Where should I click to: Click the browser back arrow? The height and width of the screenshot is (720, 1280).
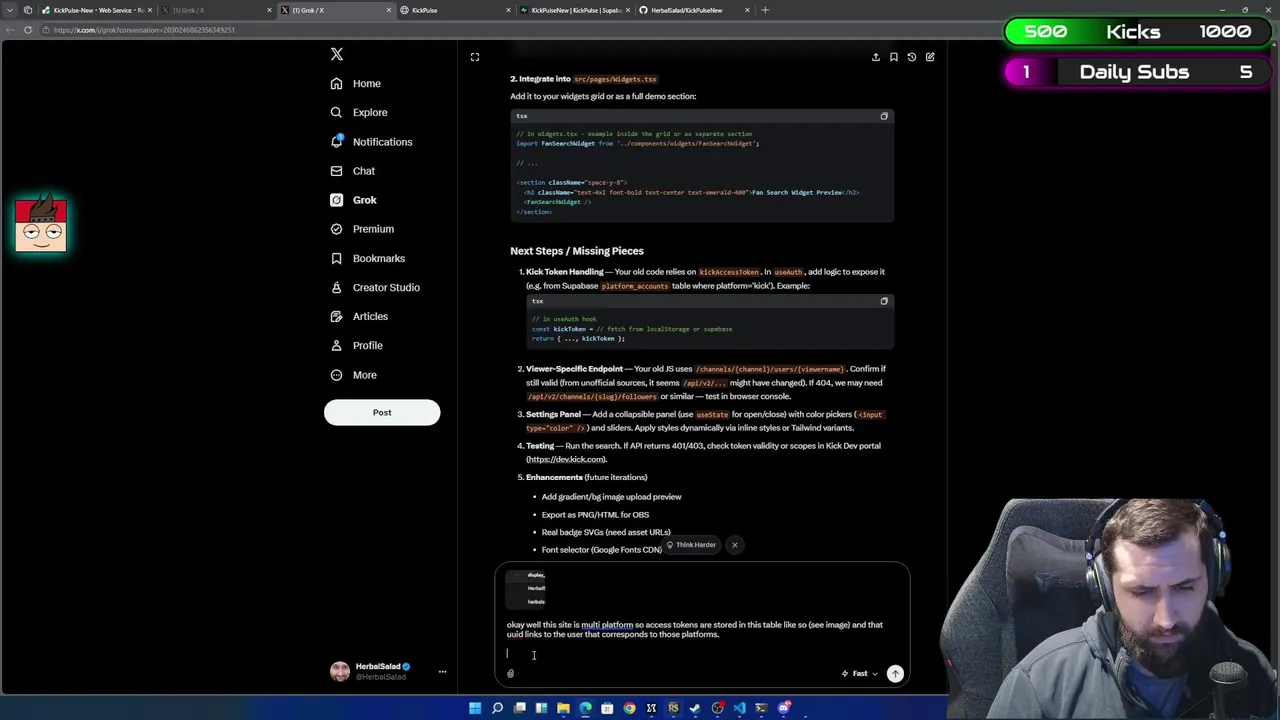click(x=8, y=30)
